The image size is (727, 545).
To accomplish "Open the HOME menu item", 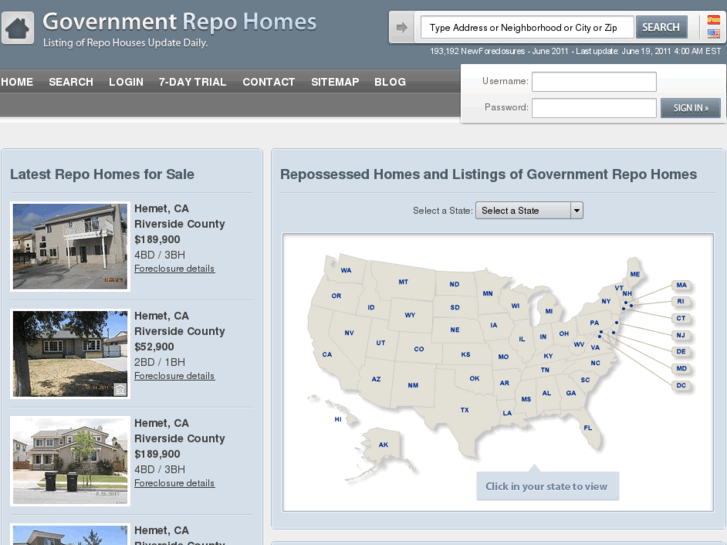I will (x=17, y=82).
